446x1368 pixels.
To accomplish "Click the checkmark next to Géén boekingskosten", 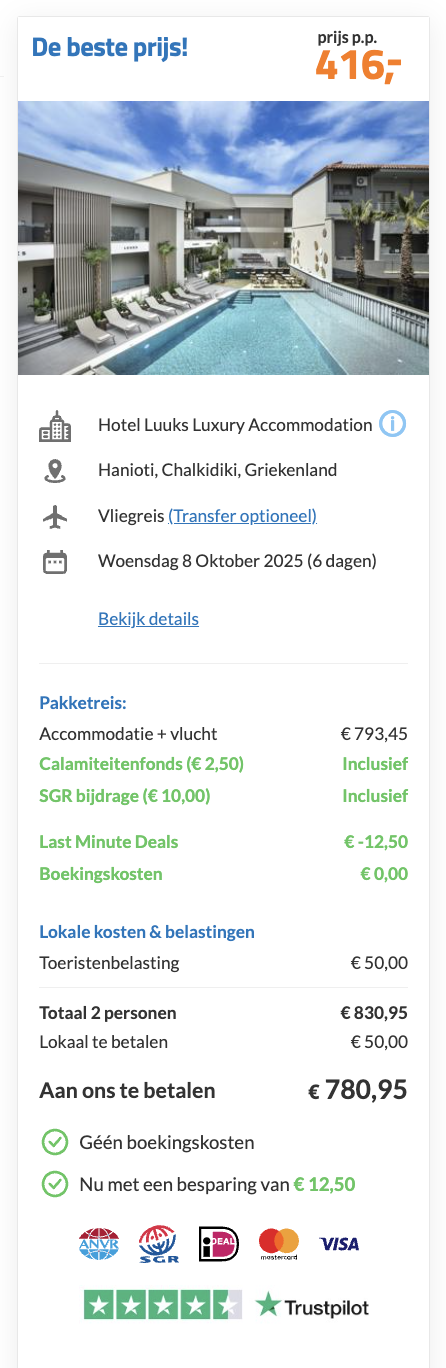I will tap(55, 1142).
